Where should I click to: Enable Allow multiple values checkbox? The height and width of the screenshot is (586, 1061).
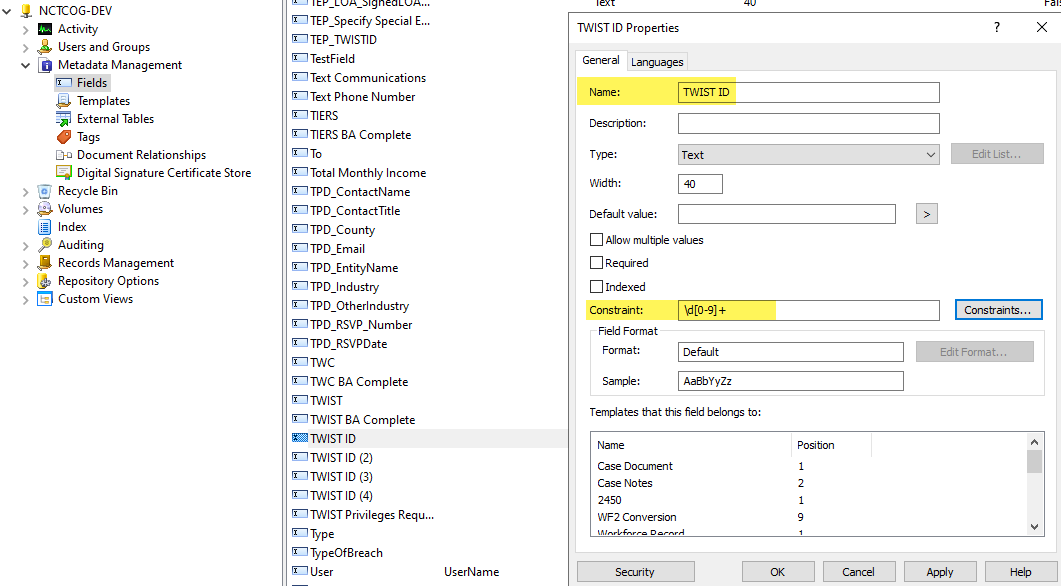[596, 240]
